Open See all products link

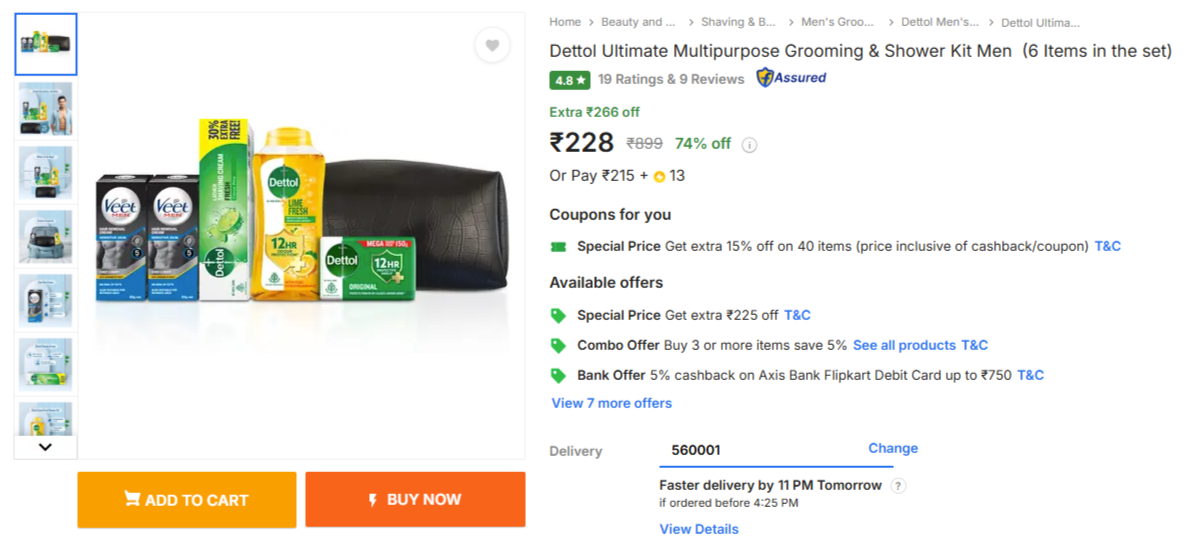click(904, 345)
